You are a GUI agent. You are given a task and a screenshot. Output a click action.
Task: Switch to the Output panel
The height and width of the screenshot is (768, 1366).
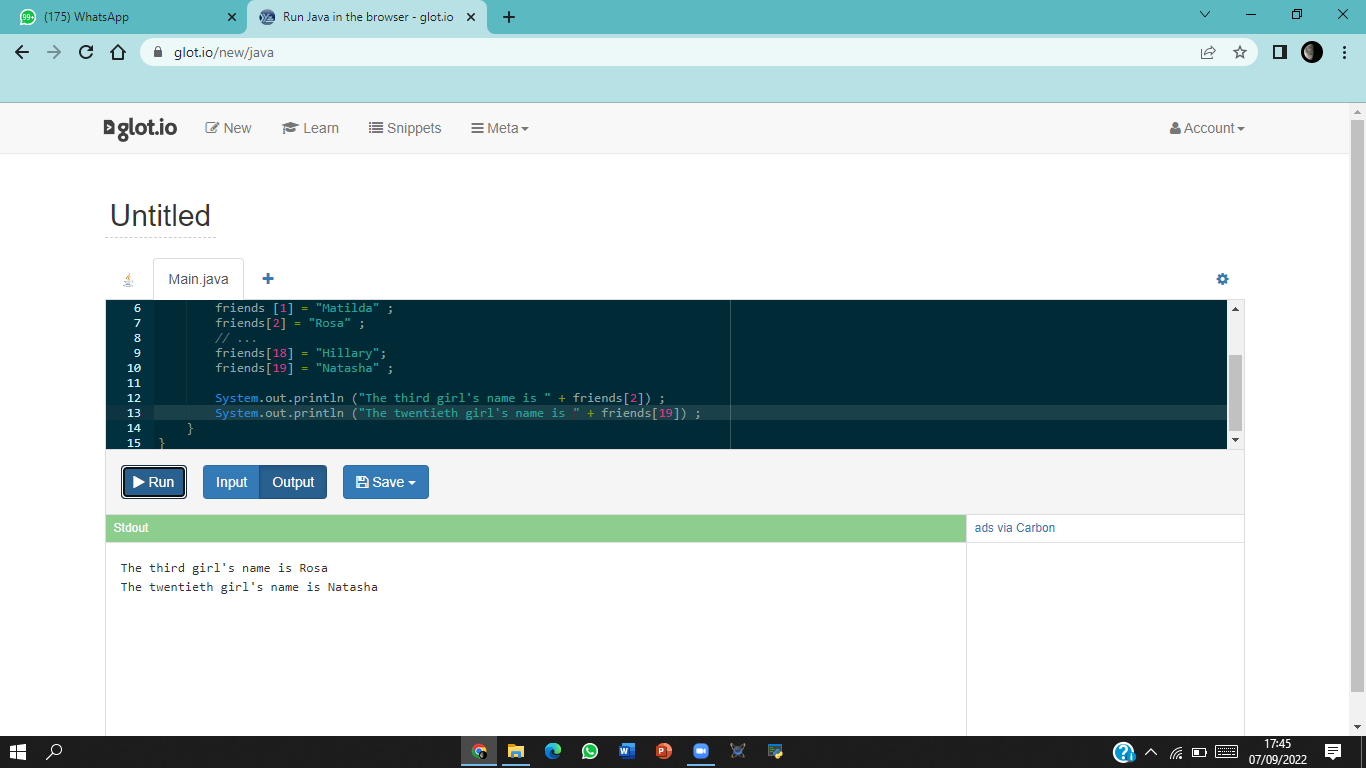tap(293, 482)
